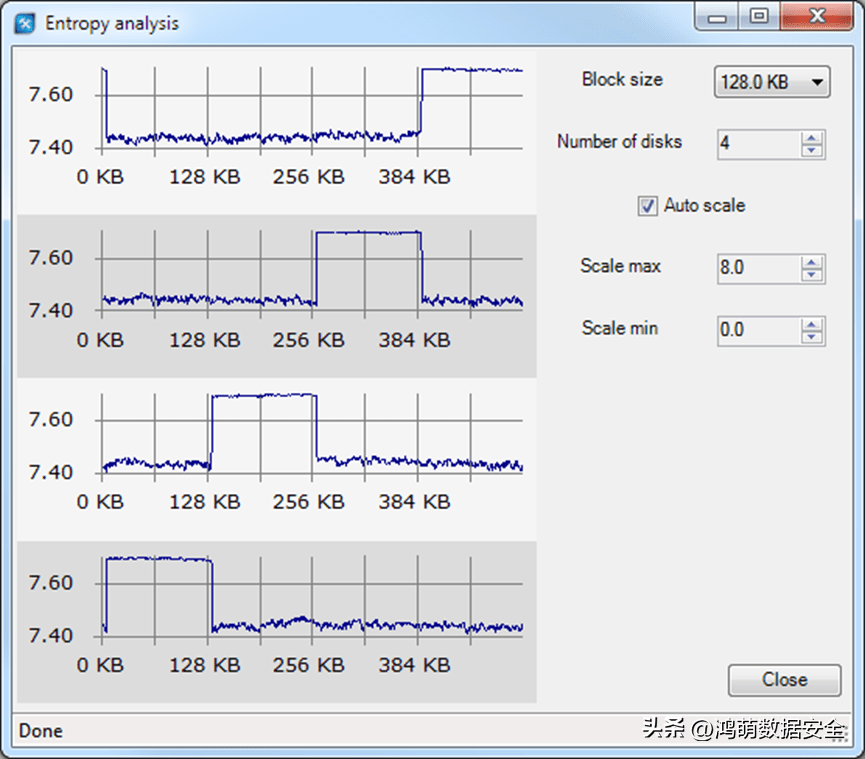The image size is (865, 759).
Task: Select the second disk entropy graph
Action: 276,295
